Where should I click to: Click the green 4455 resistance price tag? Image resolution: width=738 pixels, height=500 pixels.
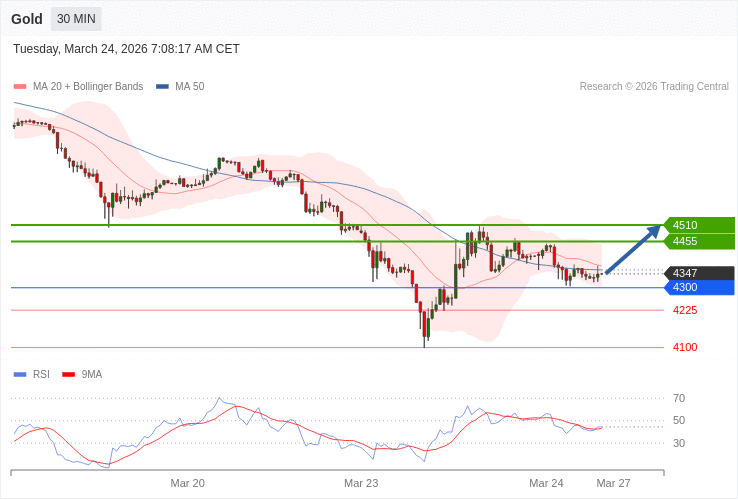click(698, 241)
